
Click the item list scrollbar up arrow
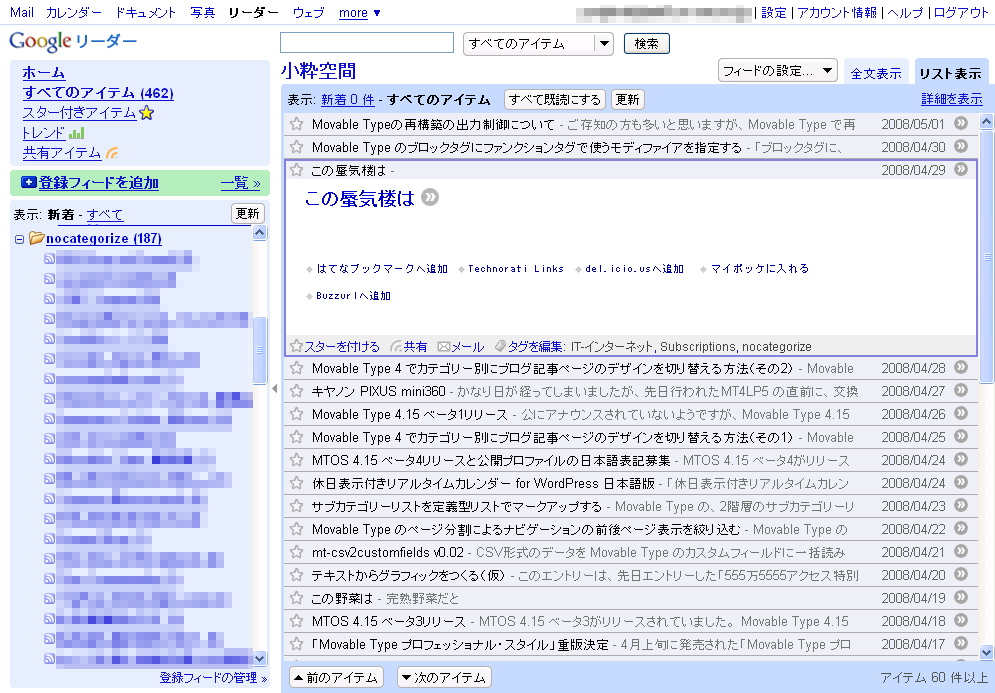point(986,121)
